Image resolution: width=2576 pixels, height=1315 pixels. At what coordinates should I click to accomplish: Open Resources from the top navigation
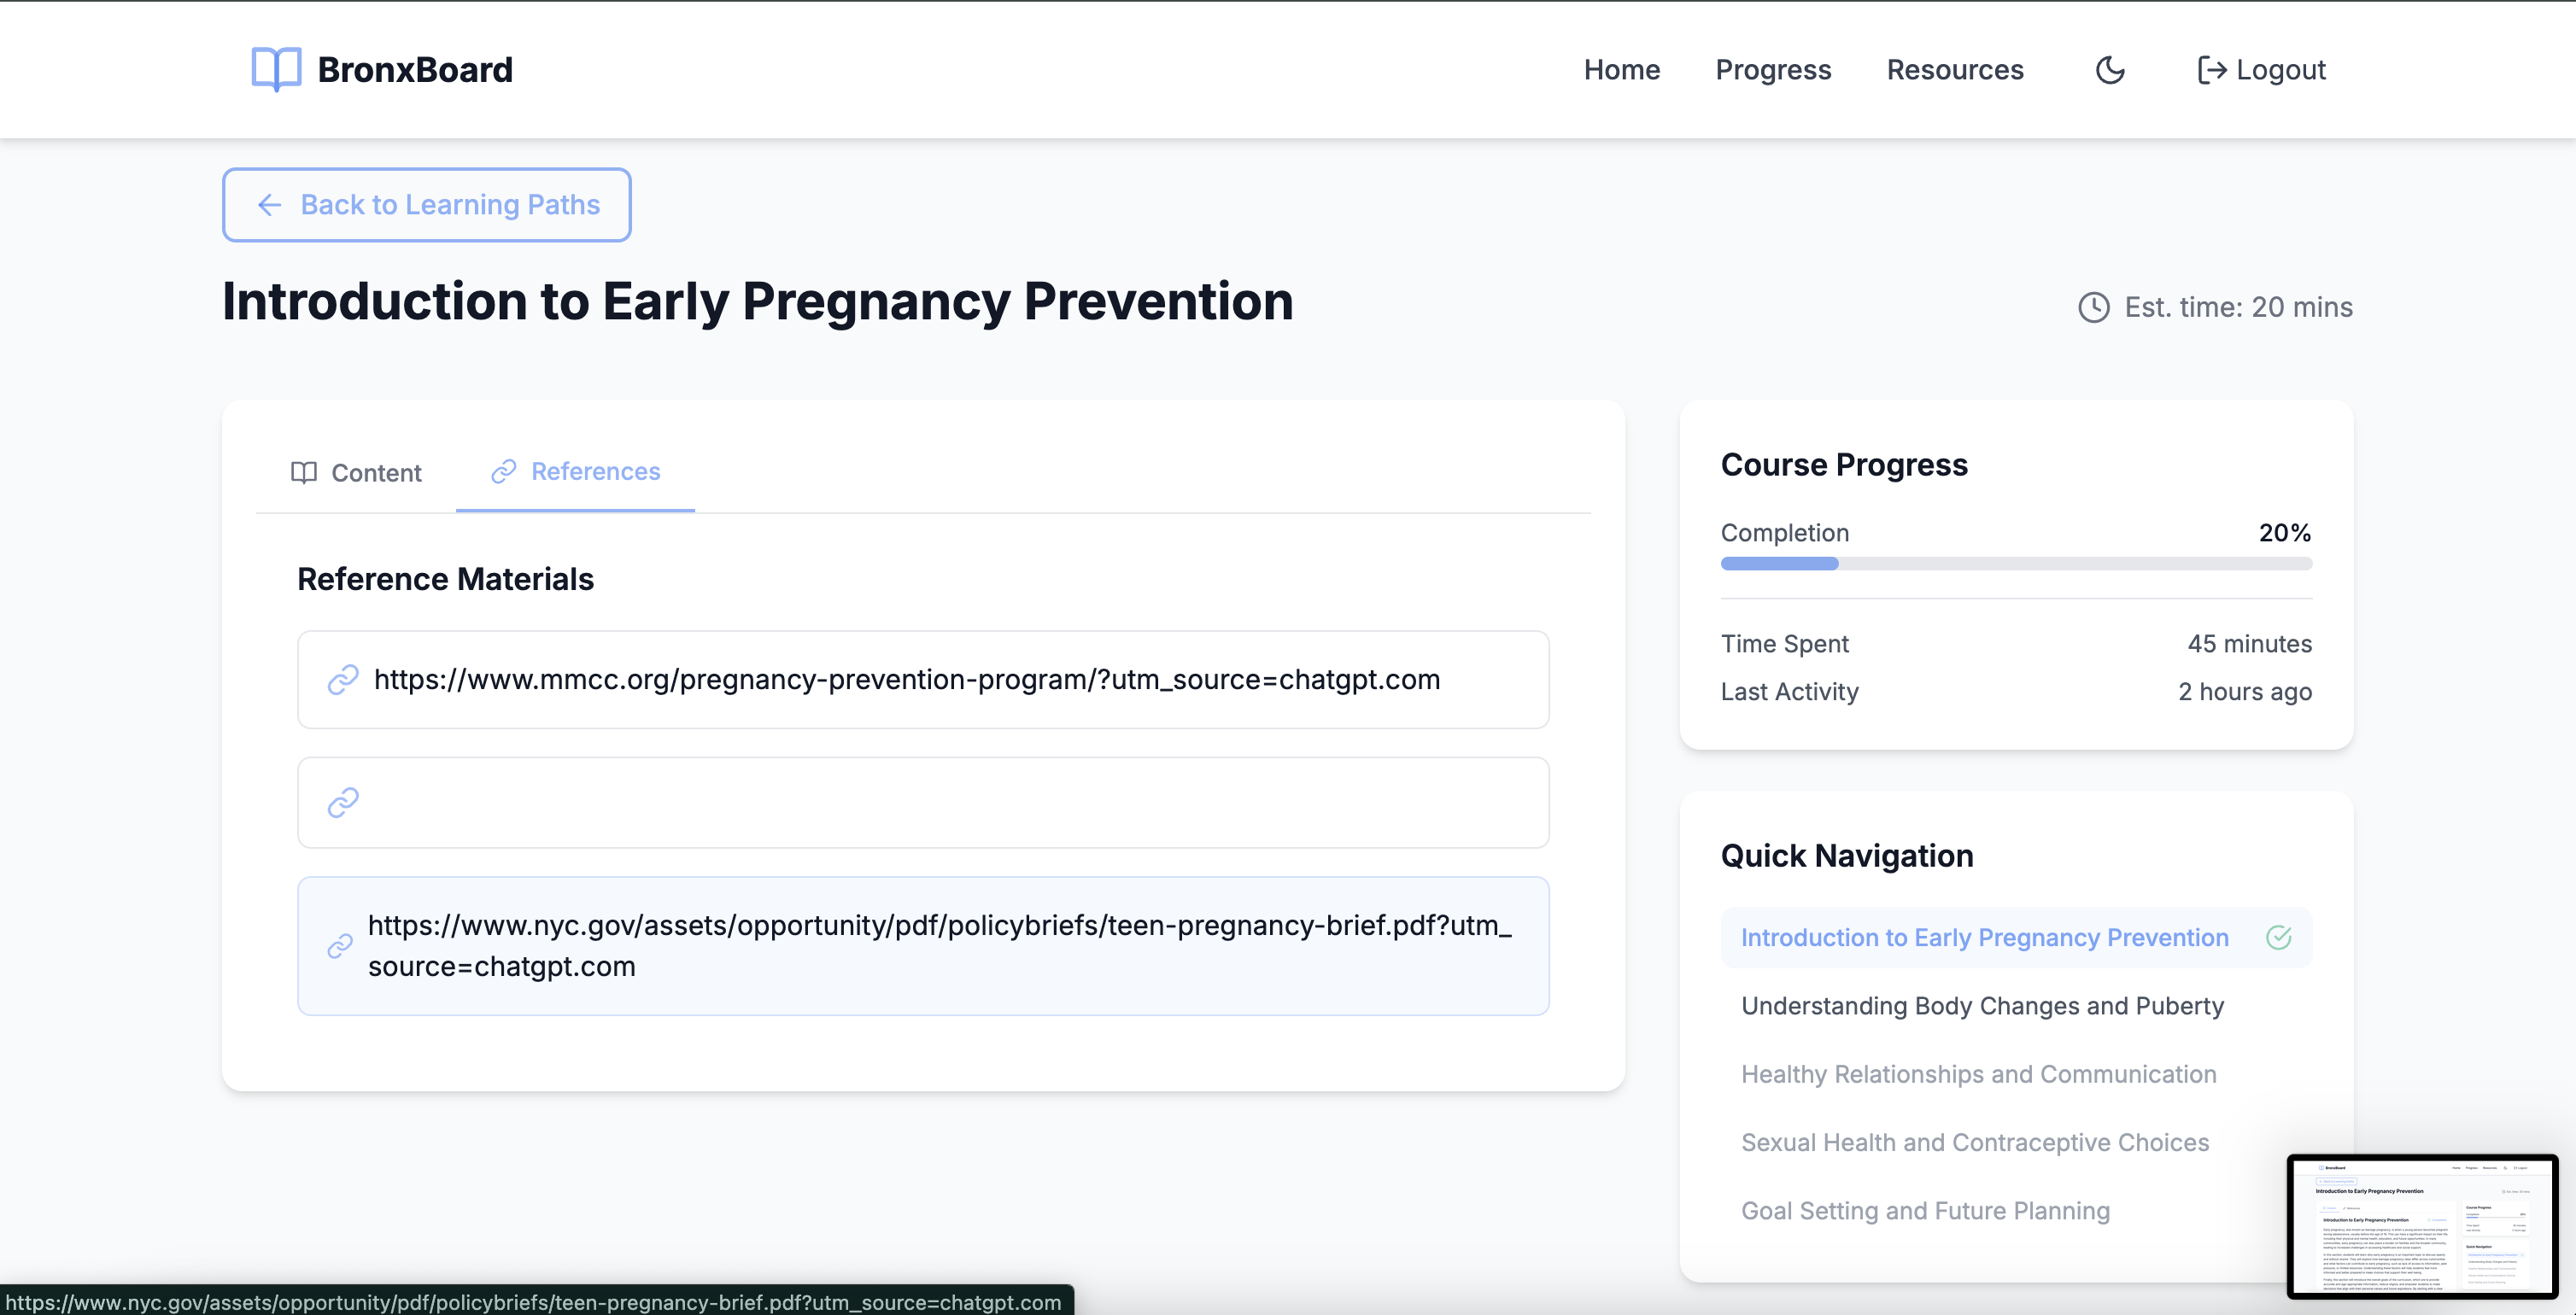[1954, 70]
